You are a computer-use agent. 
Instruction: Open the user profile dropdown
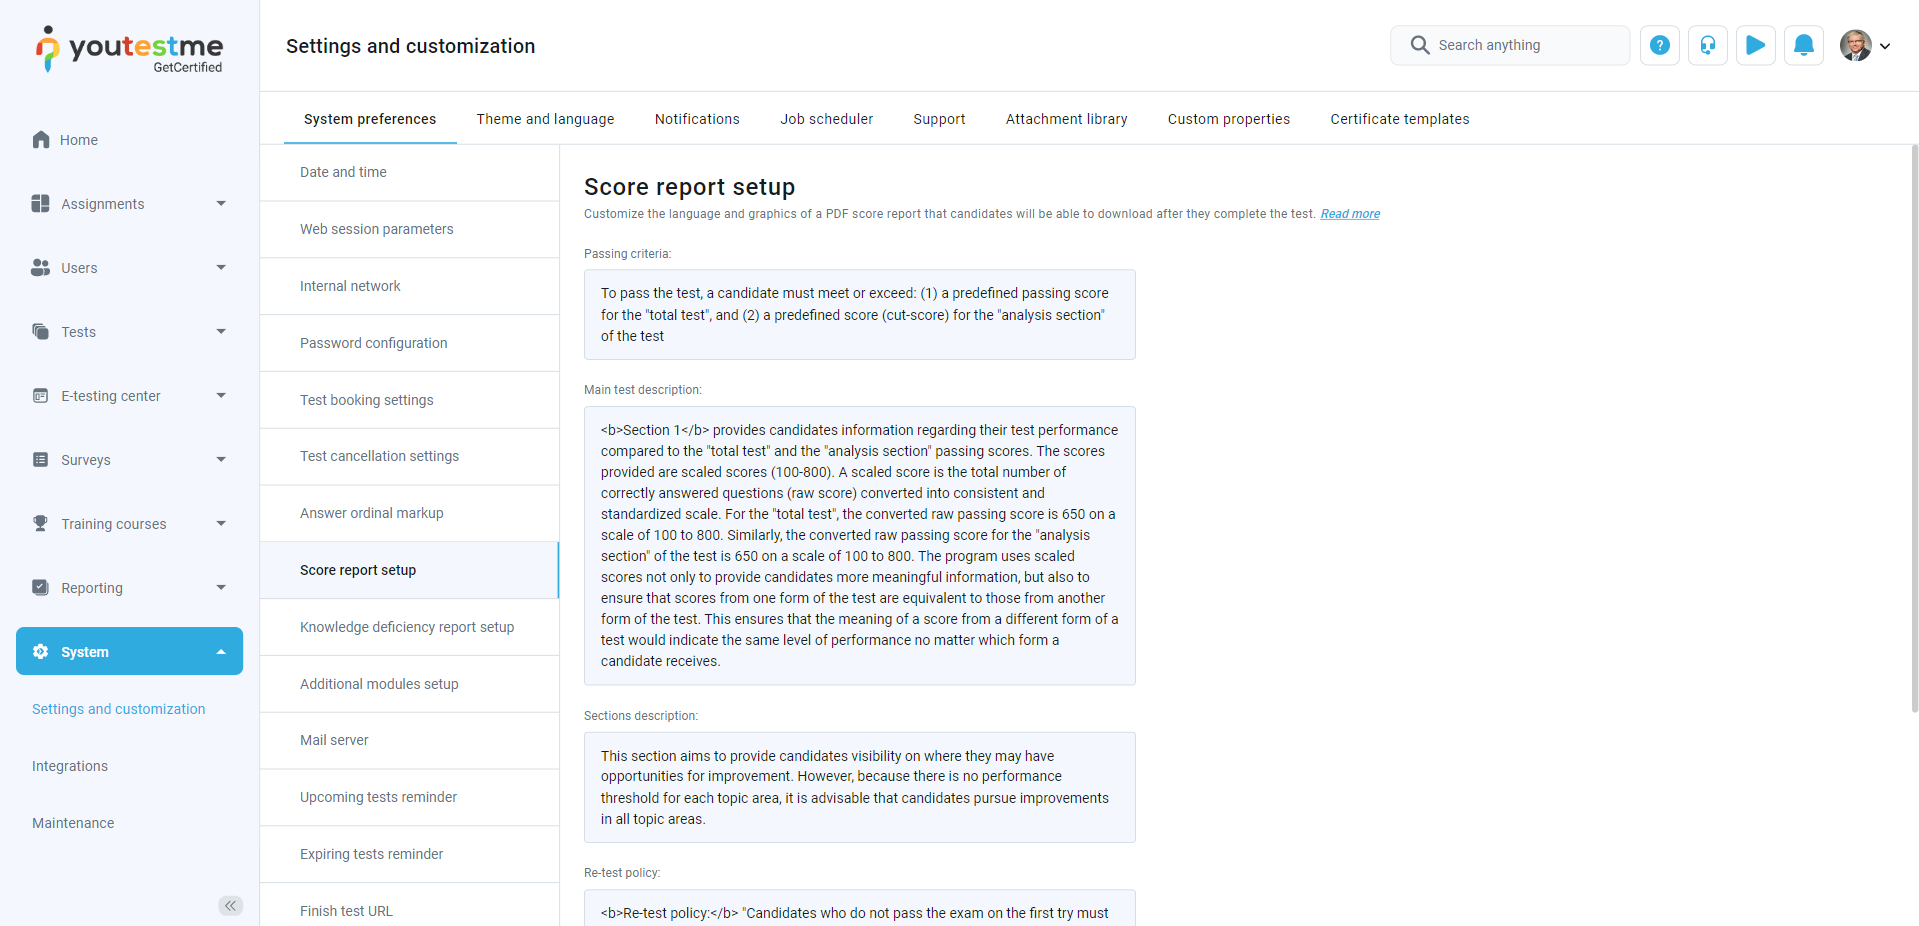[1865, 45]
